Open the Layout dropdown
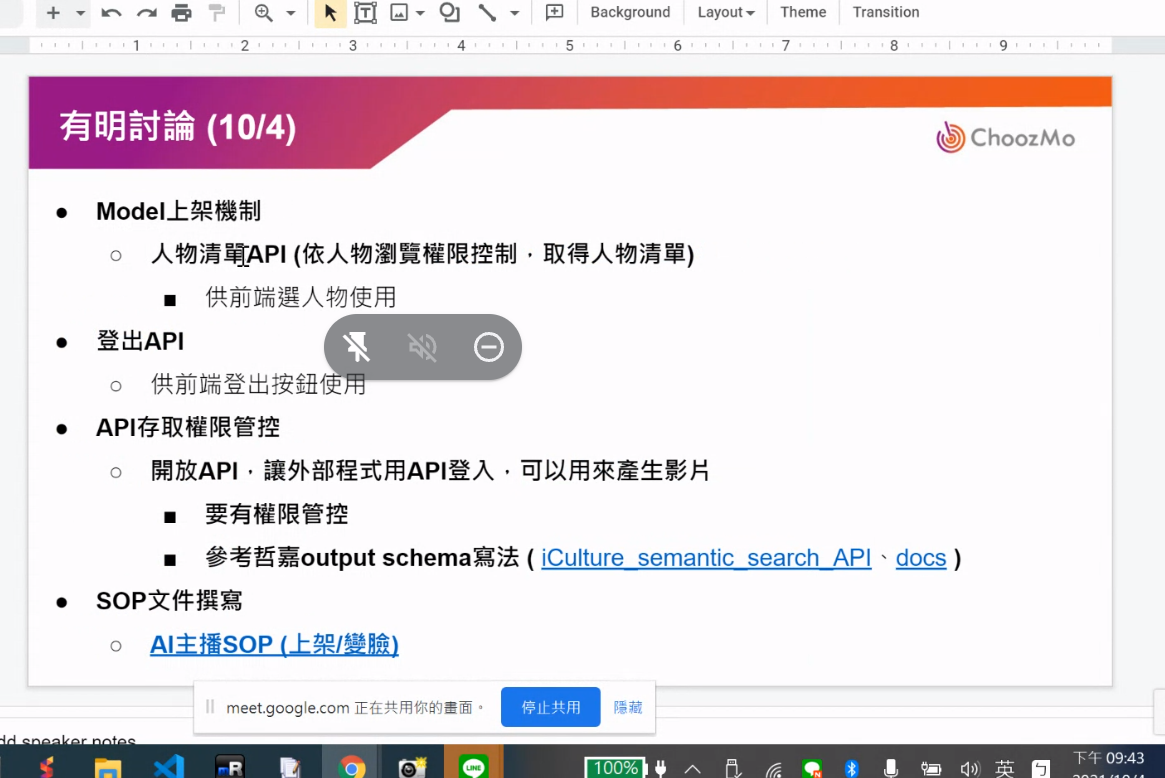 pos(725,13)
